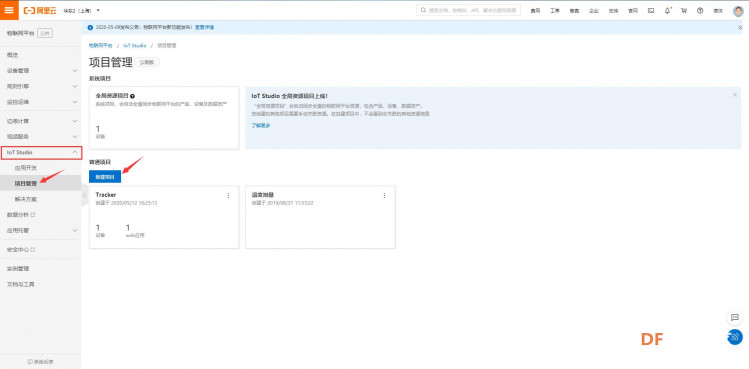Open 工单 in the top navigation
749x369 pixels.
pyautogui.click(x=555, y=11)
